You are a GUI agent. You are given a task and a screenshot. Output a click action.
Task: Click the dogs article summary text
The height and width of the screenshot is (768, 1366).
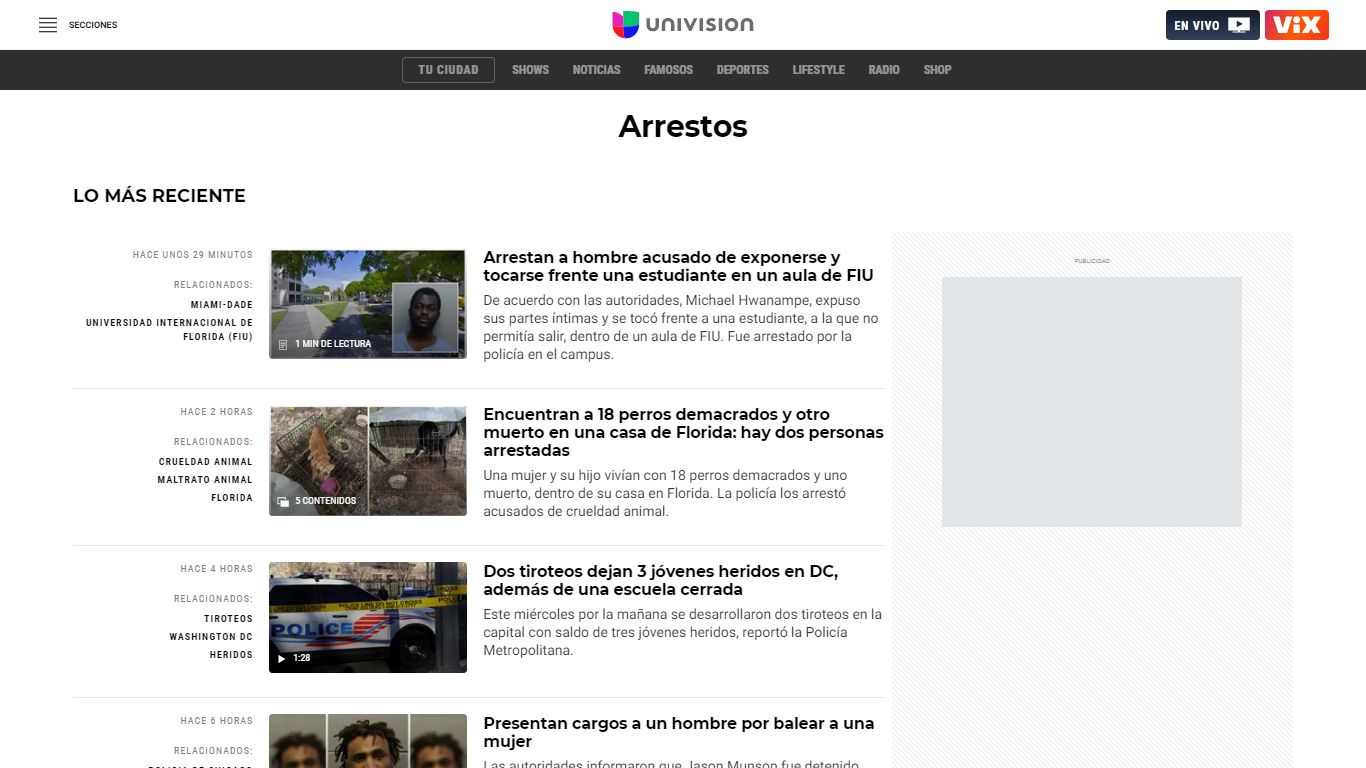[x=665, y=493]
